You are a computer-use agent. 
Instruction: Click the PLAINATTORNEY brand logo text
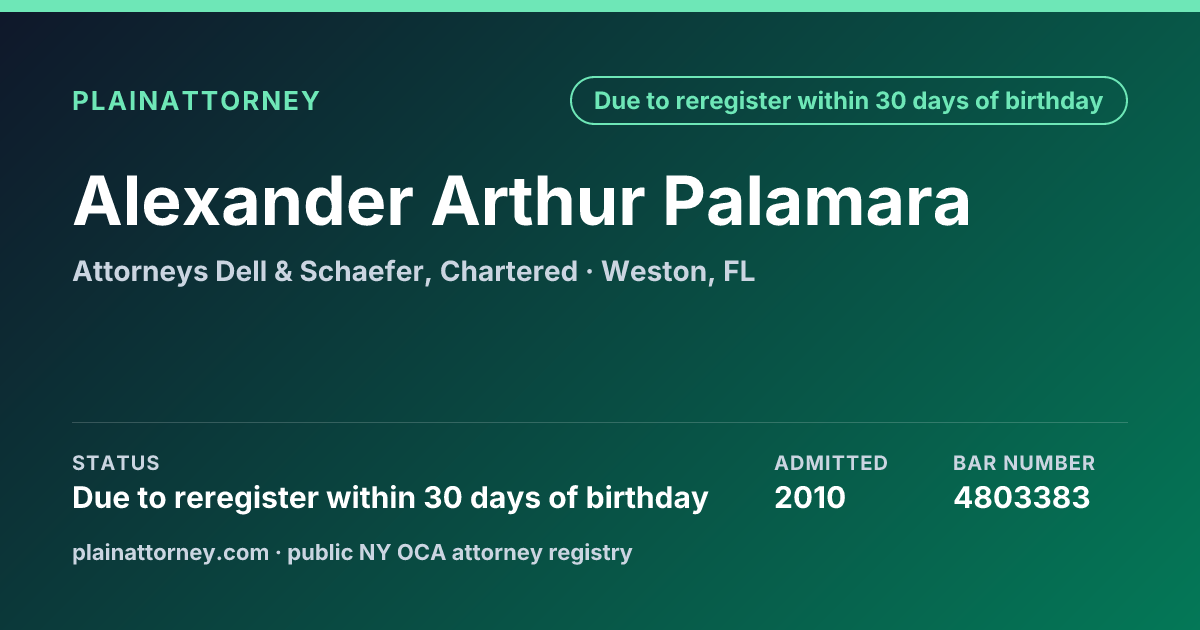tap(196, 101)
